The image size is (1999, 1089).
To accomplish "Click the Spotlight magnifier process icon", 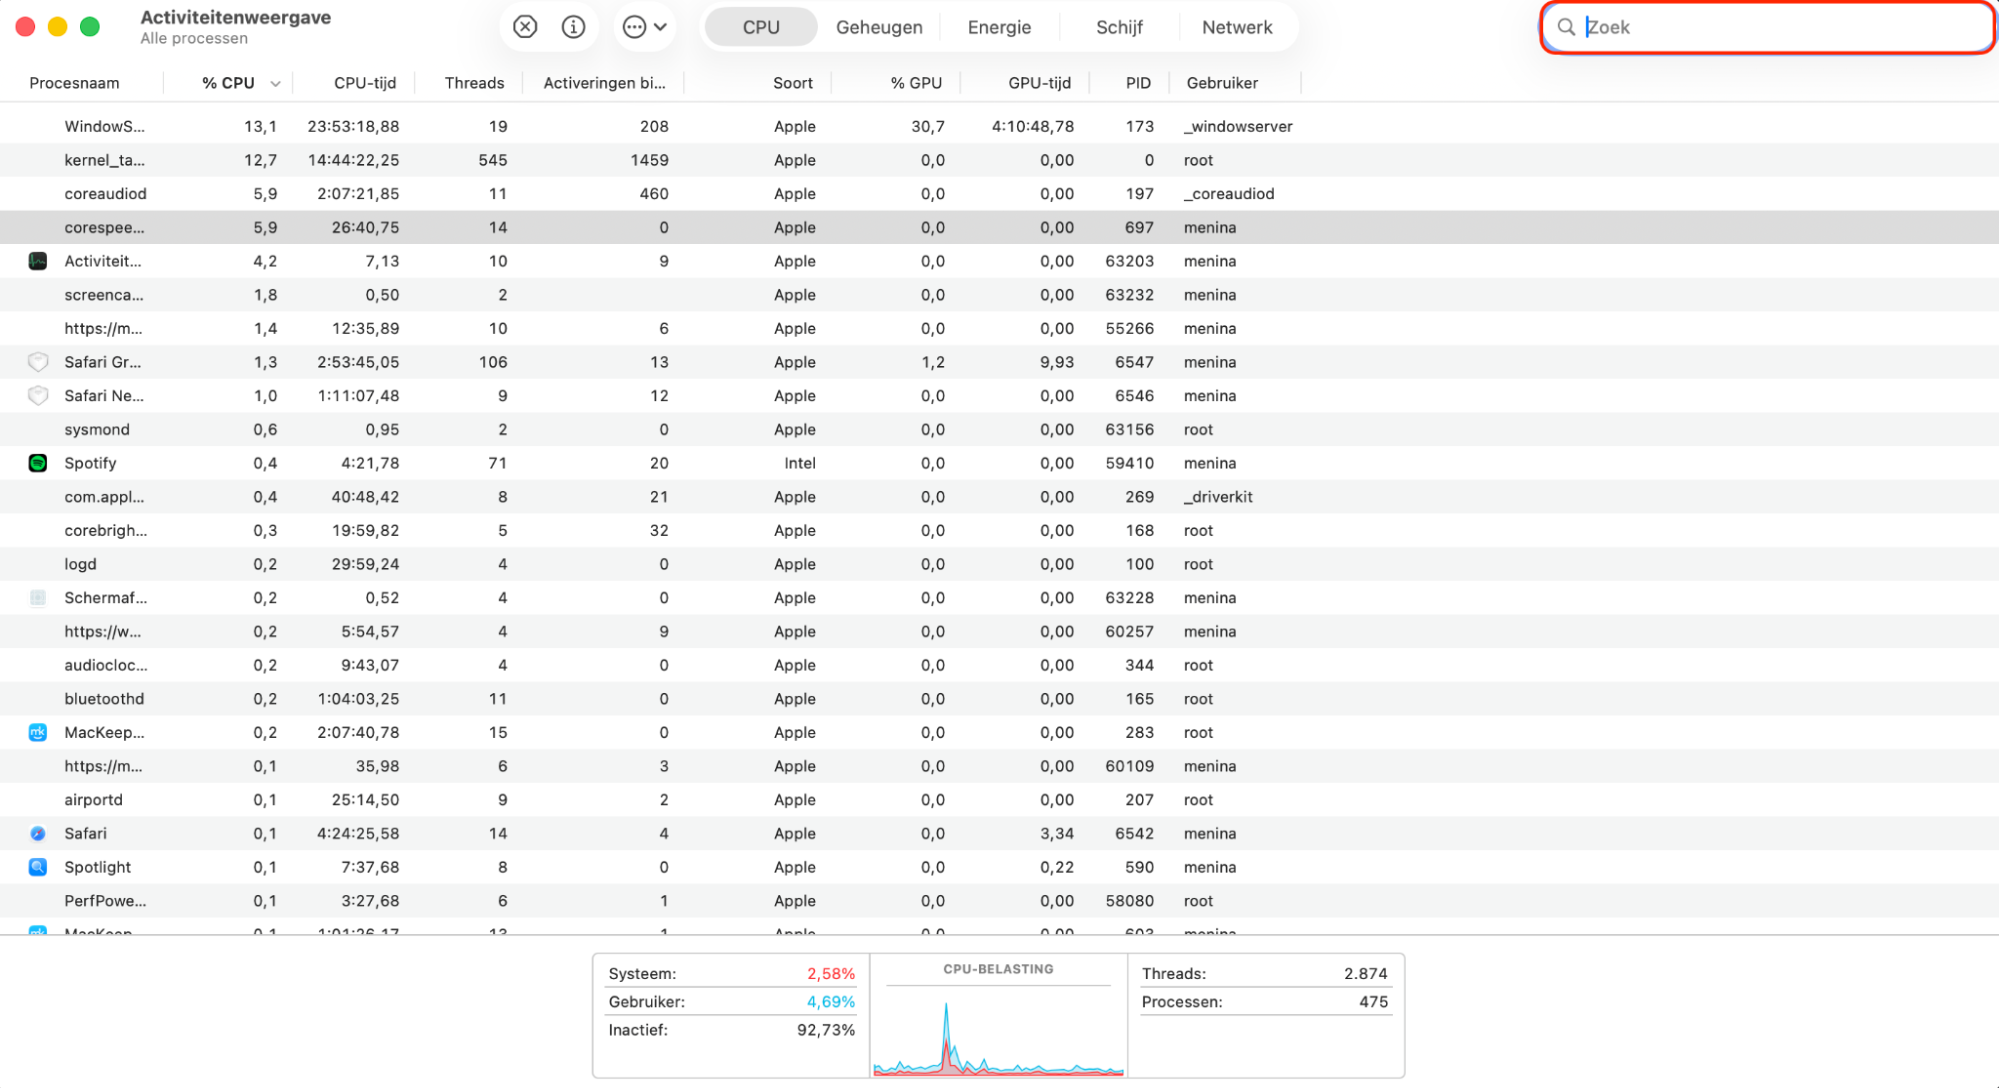I will 38,867.
